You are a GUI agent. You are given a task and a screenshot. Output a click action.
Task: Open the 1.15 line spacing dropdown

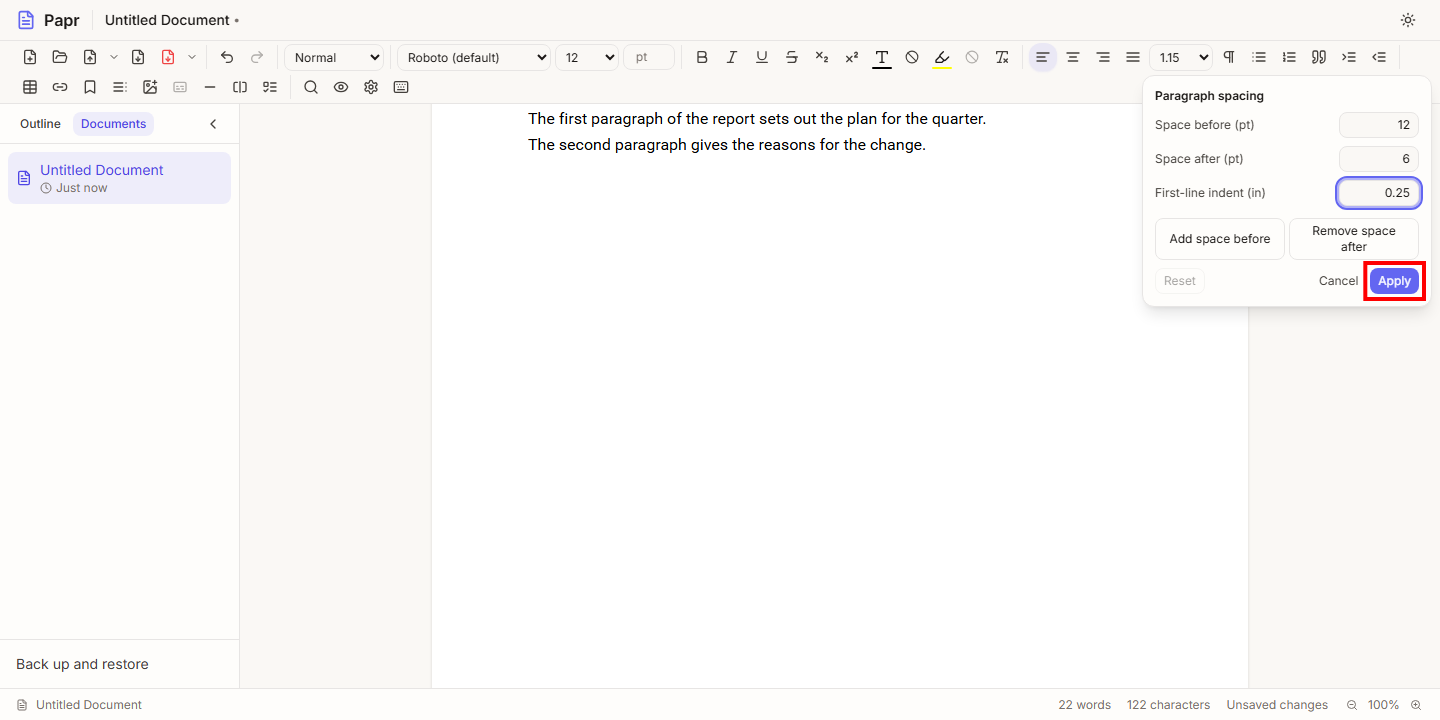coord(1181,57)
